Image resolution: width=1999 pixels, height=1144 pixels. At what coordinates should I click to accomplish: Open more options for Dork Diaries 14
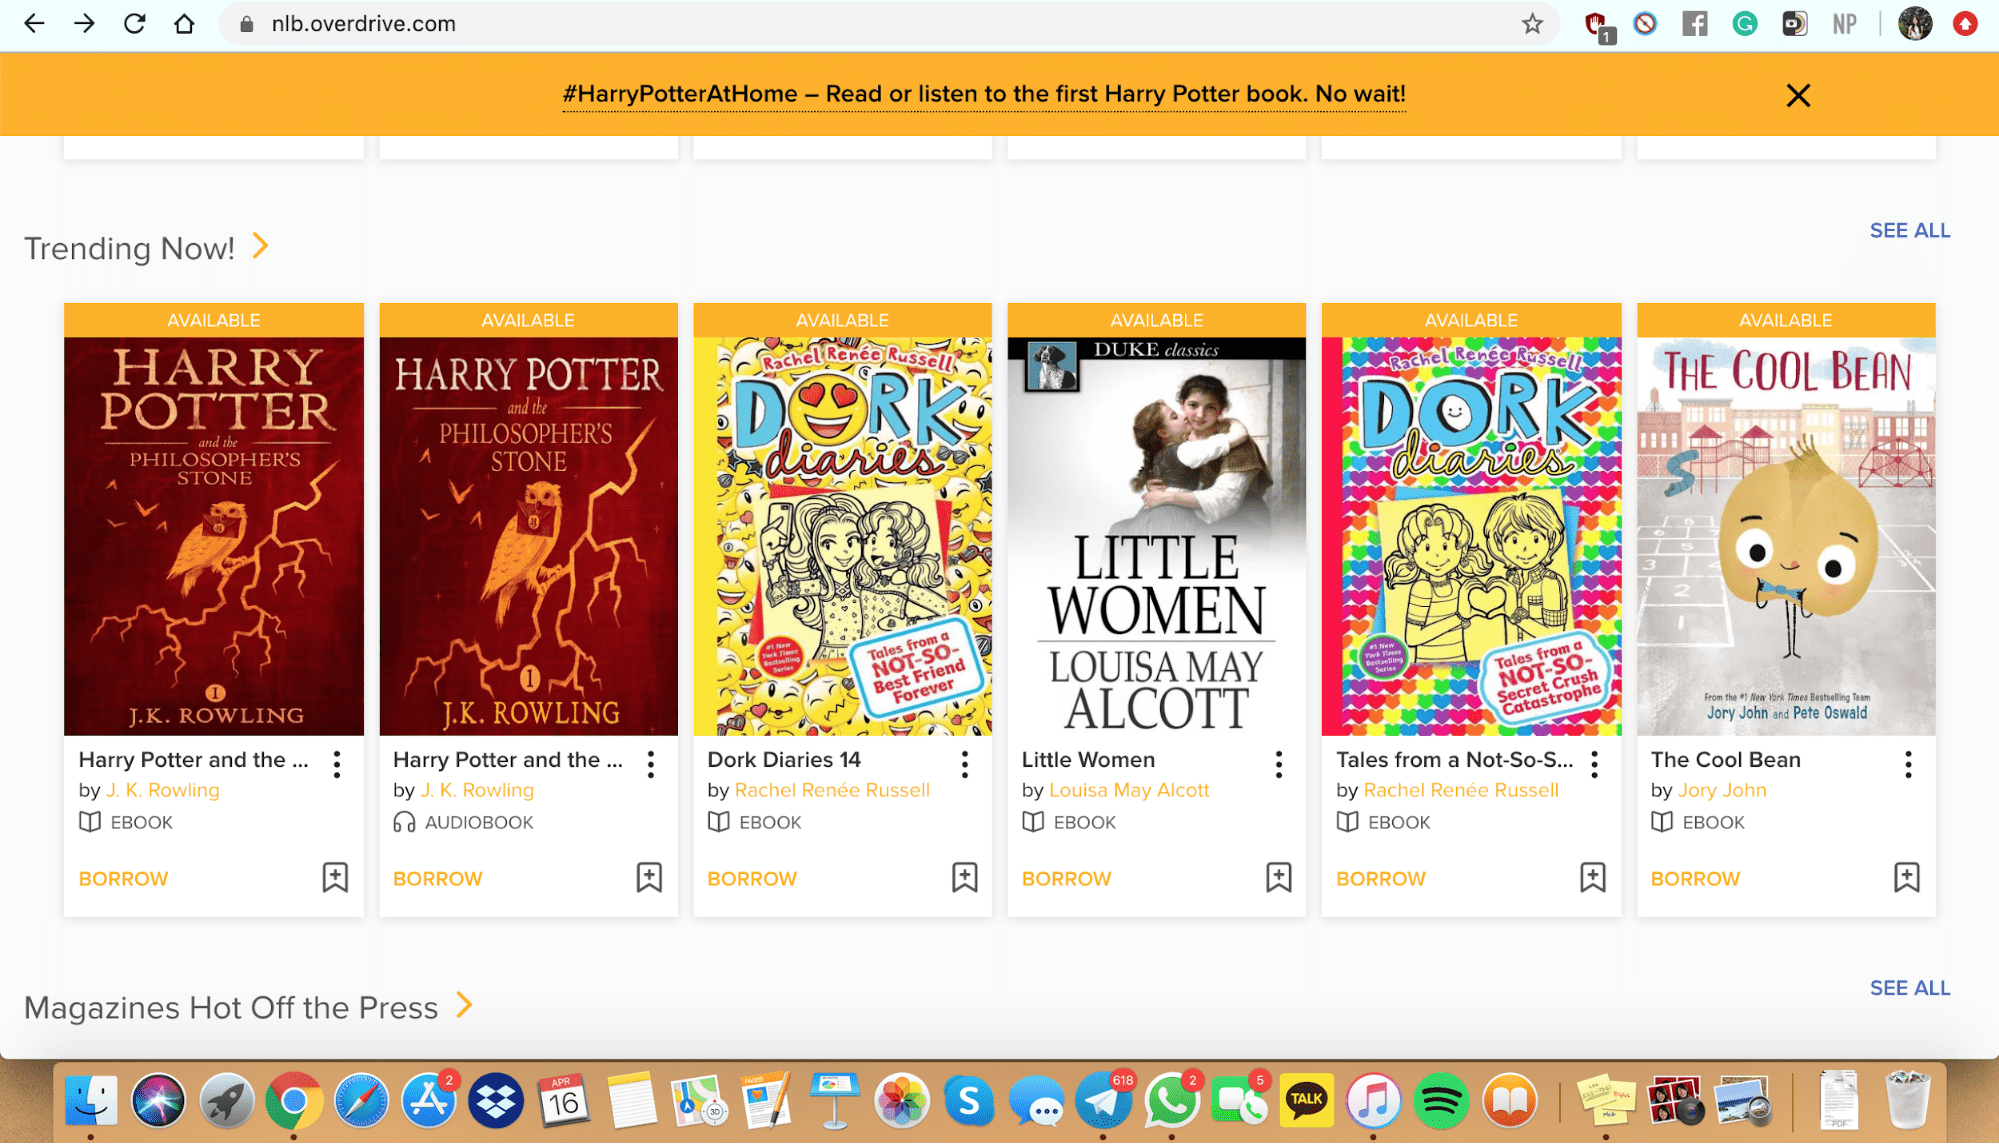964,764
